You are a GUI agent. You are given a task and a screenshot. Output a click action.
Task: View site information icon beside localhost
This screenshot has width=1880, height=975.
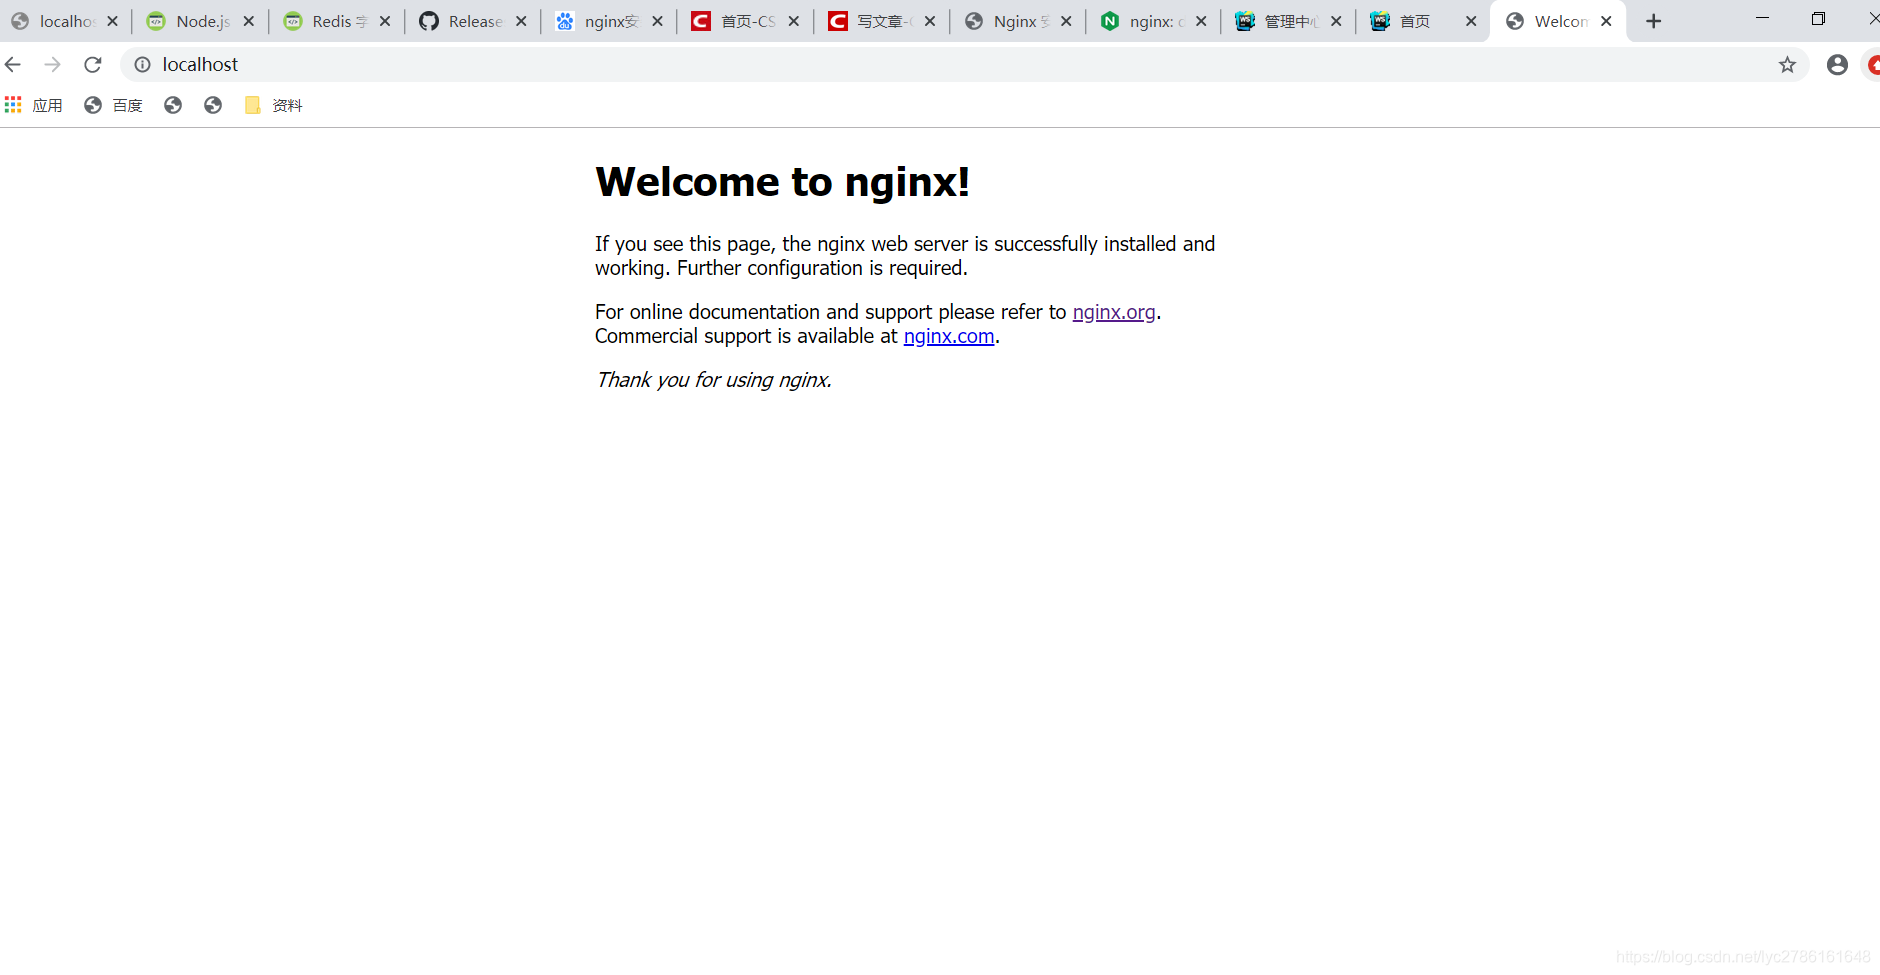coord(143,65)
